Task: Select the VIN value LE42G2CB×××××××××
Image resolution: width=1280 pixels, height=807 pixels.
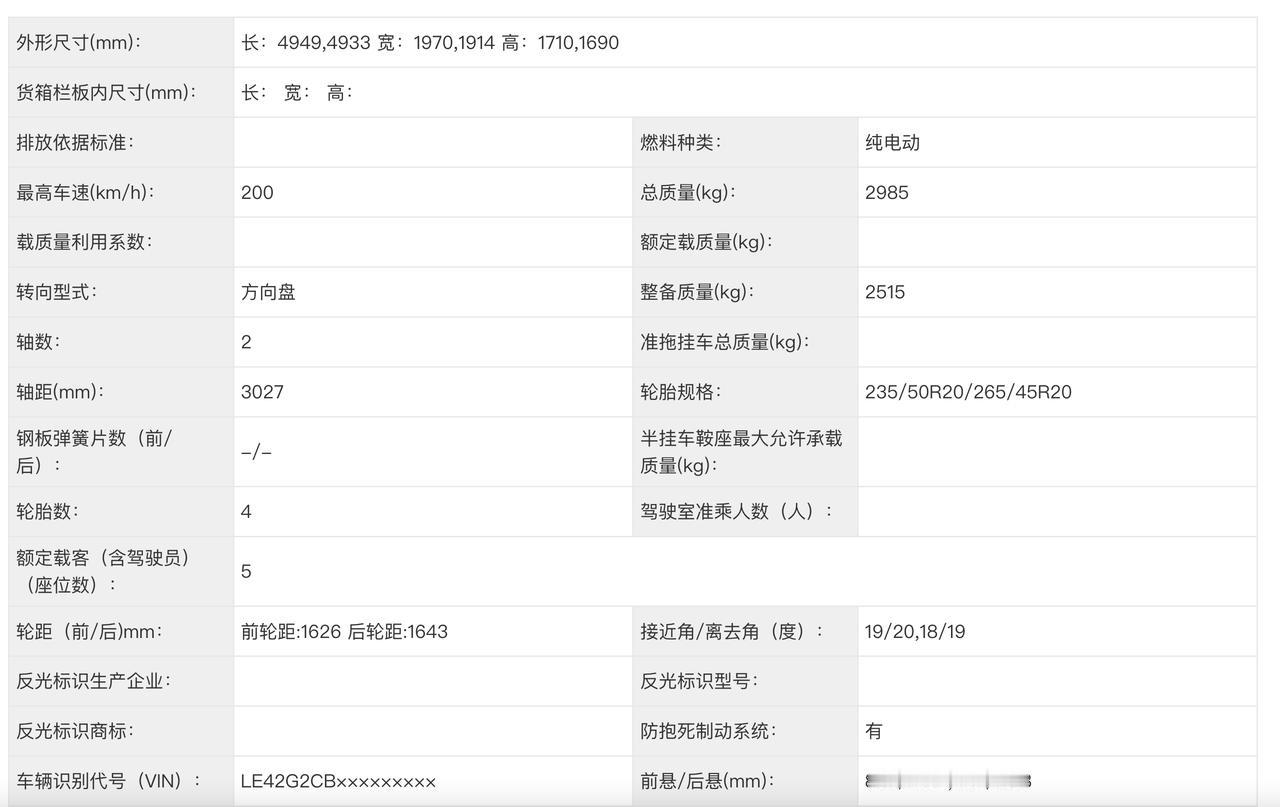Action: [x=338, y=781]
